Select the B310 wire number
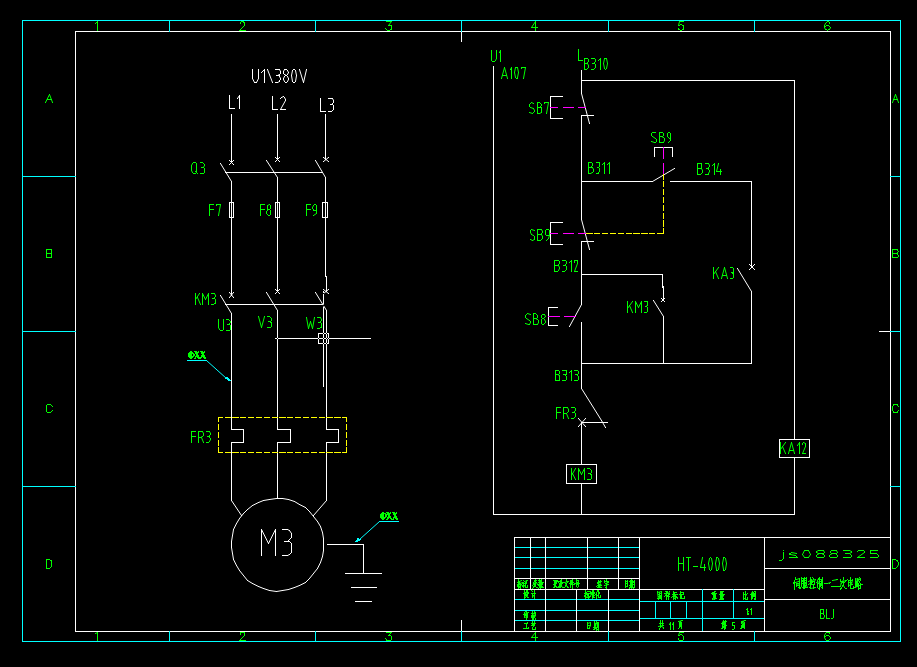The width and height of the screenshot is (917, 667). 595,64
